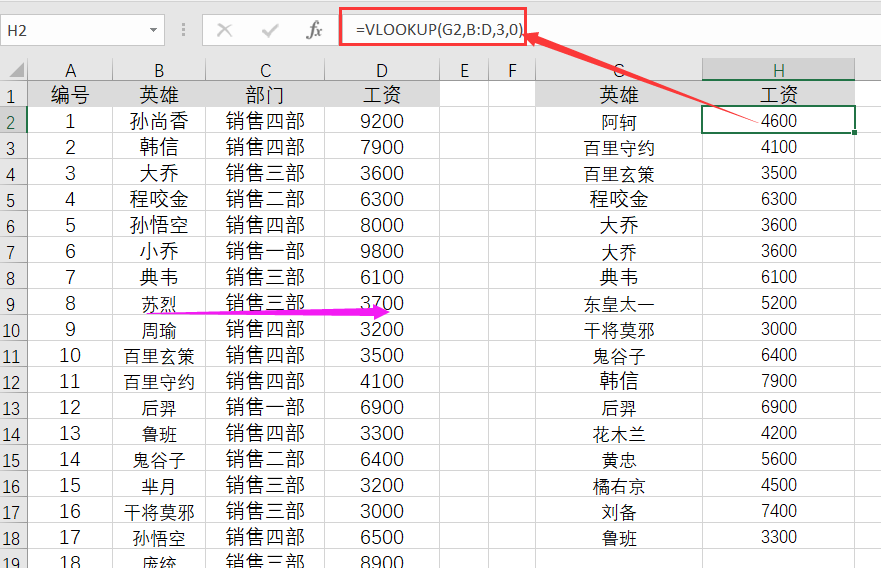Click the cell containing 阿轲

[619, 121]
